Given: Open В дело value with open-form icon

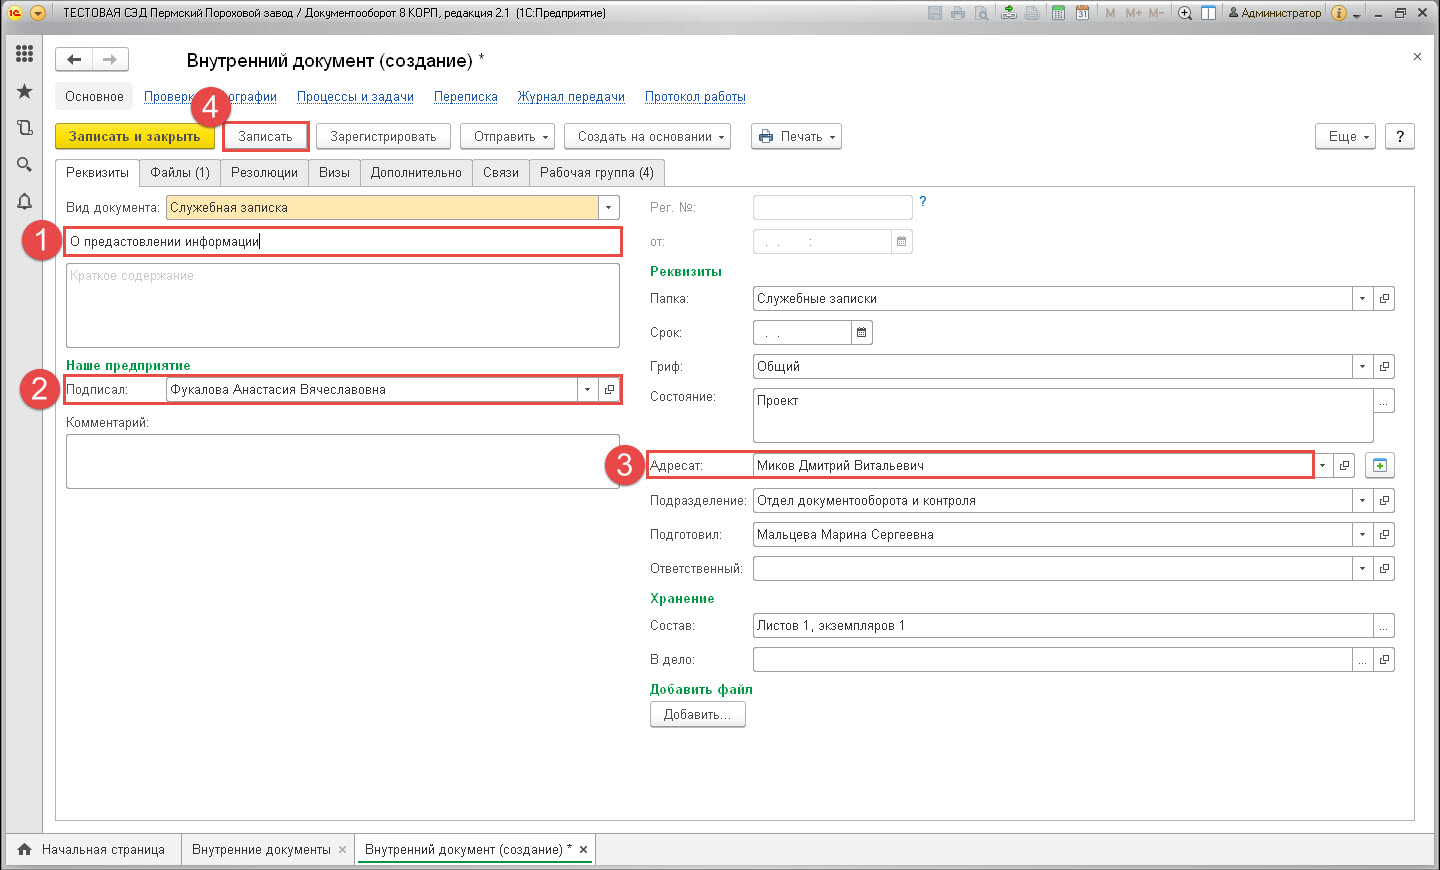Looking at the screenshot, I should (x=1384, y=659).
